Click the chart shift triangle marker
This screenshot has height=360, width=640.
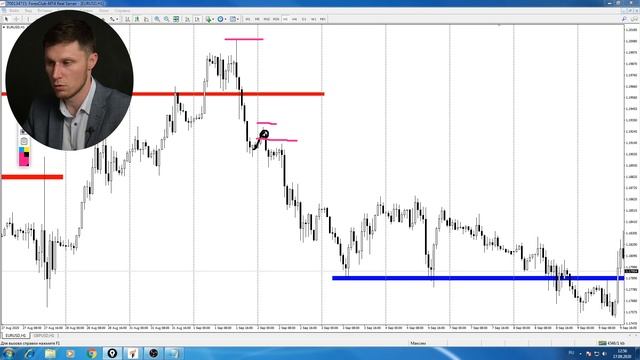(499, 25)
